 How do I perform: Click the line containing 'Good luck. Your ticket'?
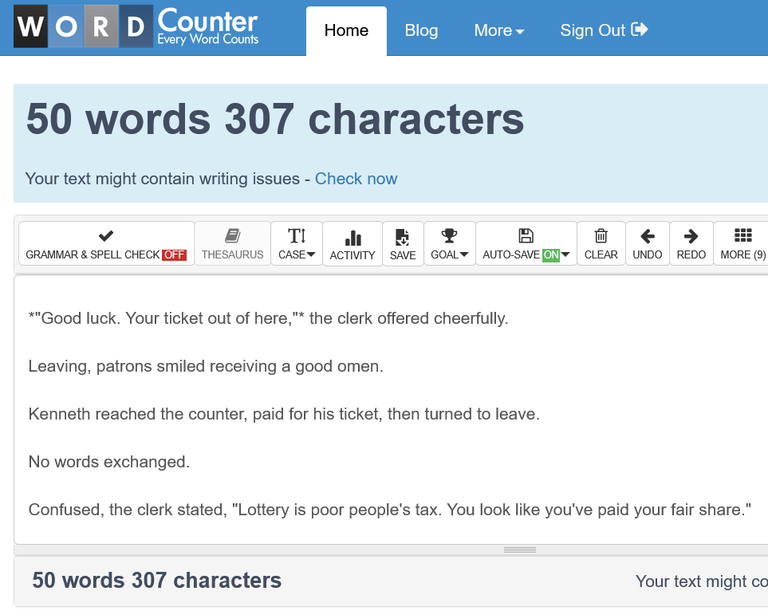coord(268,318)
